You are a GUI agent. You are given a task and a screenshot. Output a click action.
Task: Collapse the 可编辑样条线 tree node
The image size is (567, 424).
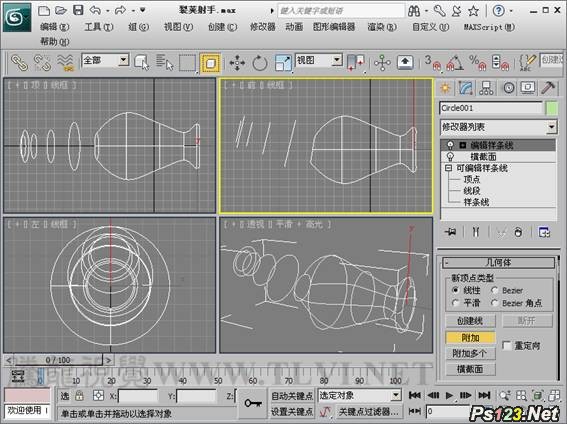pos(448,168)
